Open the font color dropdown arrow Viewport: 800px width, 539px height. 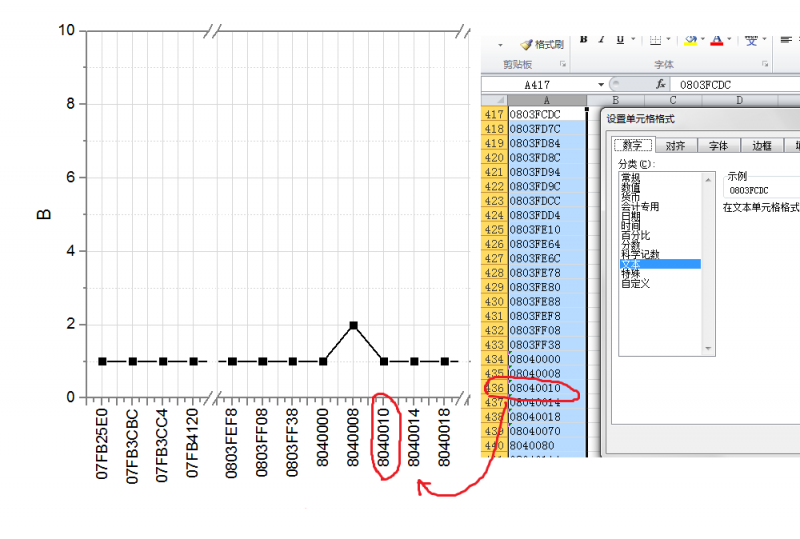tap(729, 39)
